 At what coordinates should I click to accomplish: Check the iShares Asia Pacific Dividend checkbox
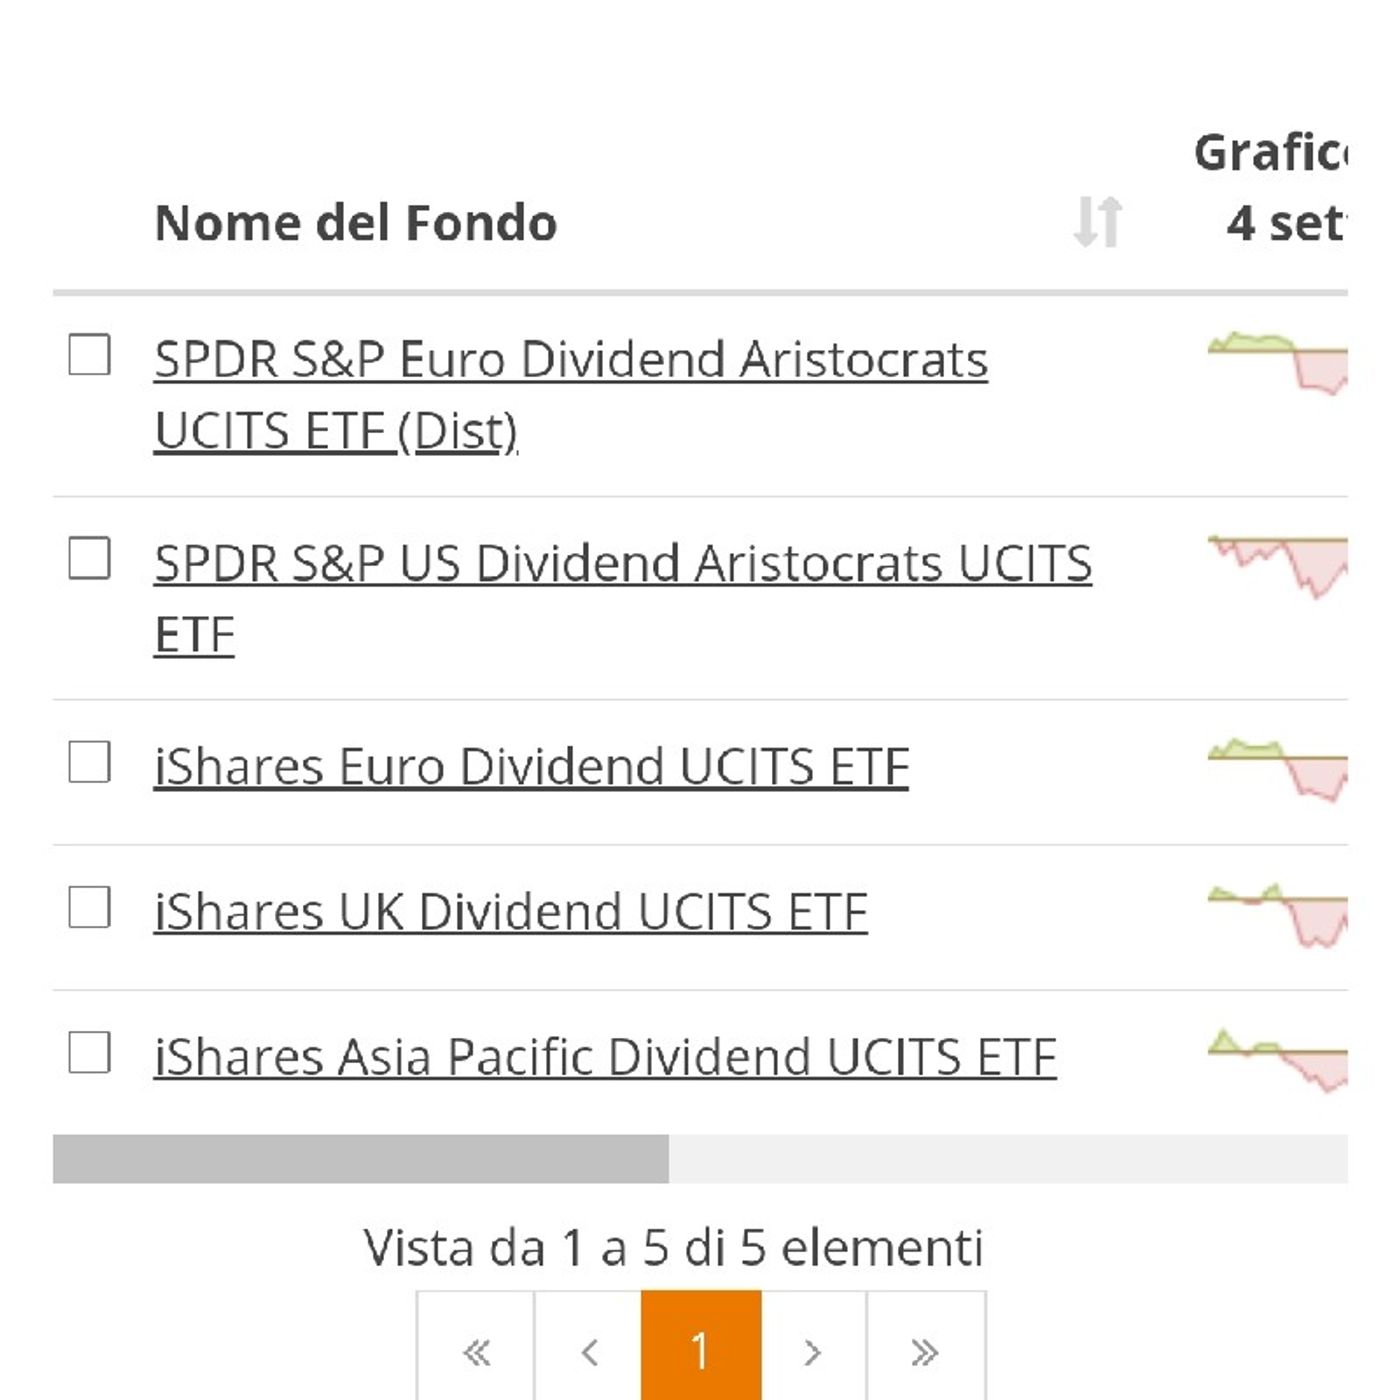(88, 1052)
